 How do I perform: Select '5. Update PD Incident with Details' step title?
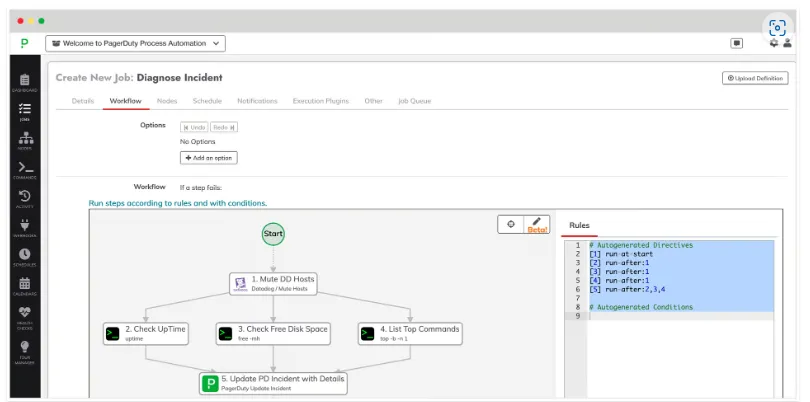click(283, 379)
